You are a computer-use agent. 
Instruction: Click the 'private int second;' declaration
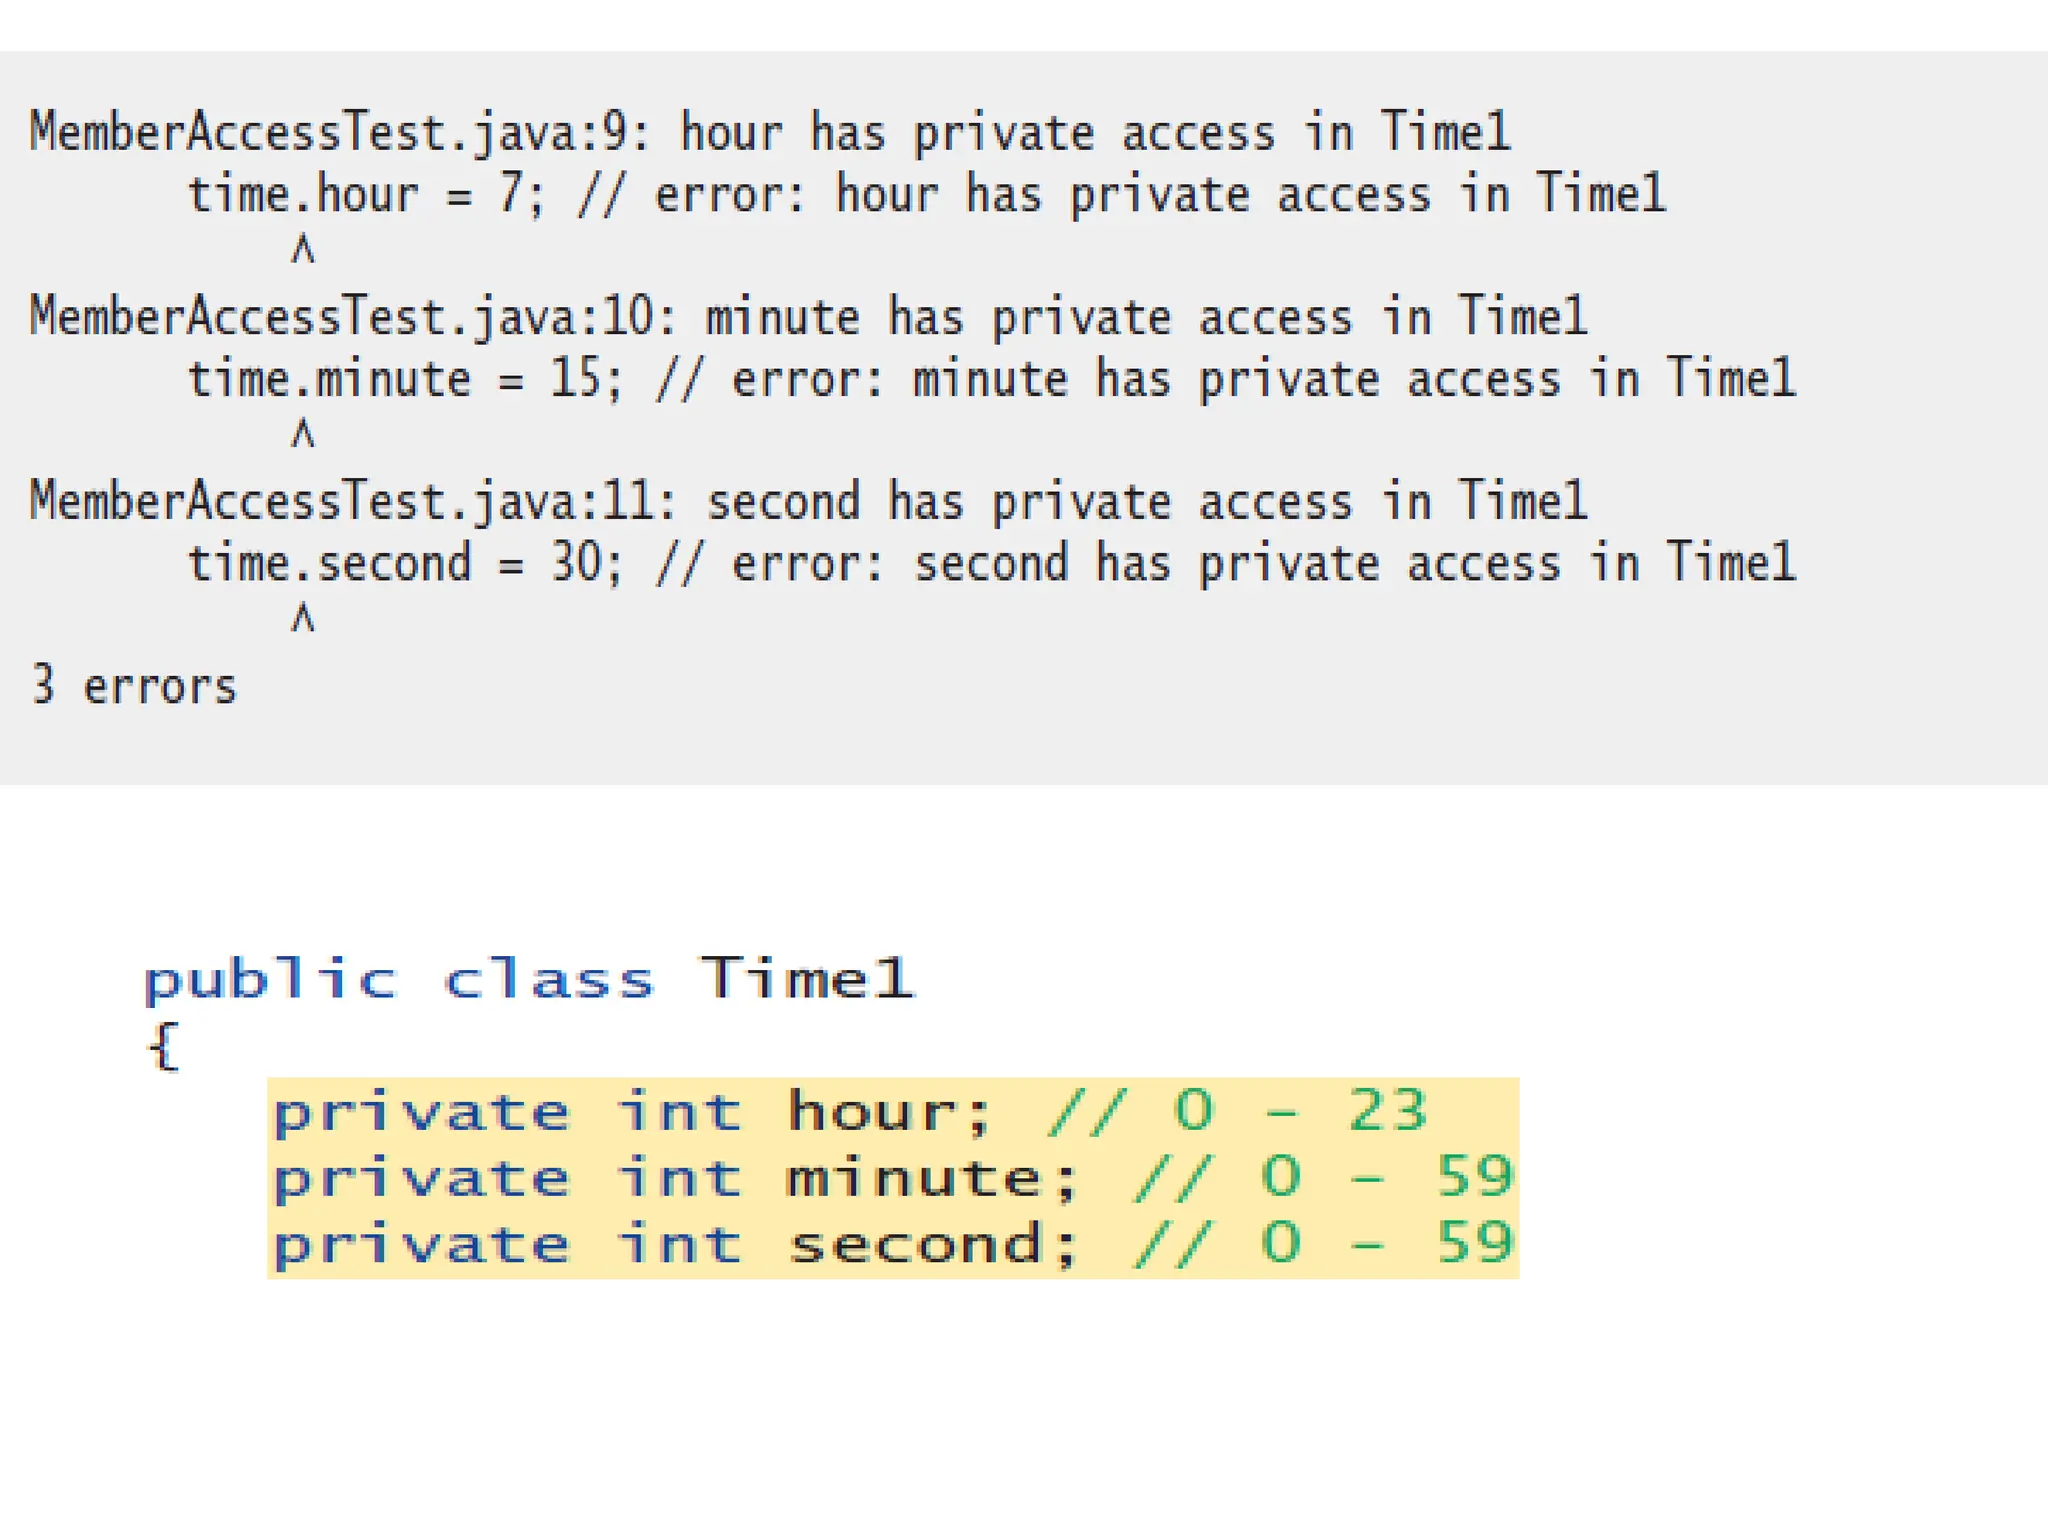point(676,1245)
